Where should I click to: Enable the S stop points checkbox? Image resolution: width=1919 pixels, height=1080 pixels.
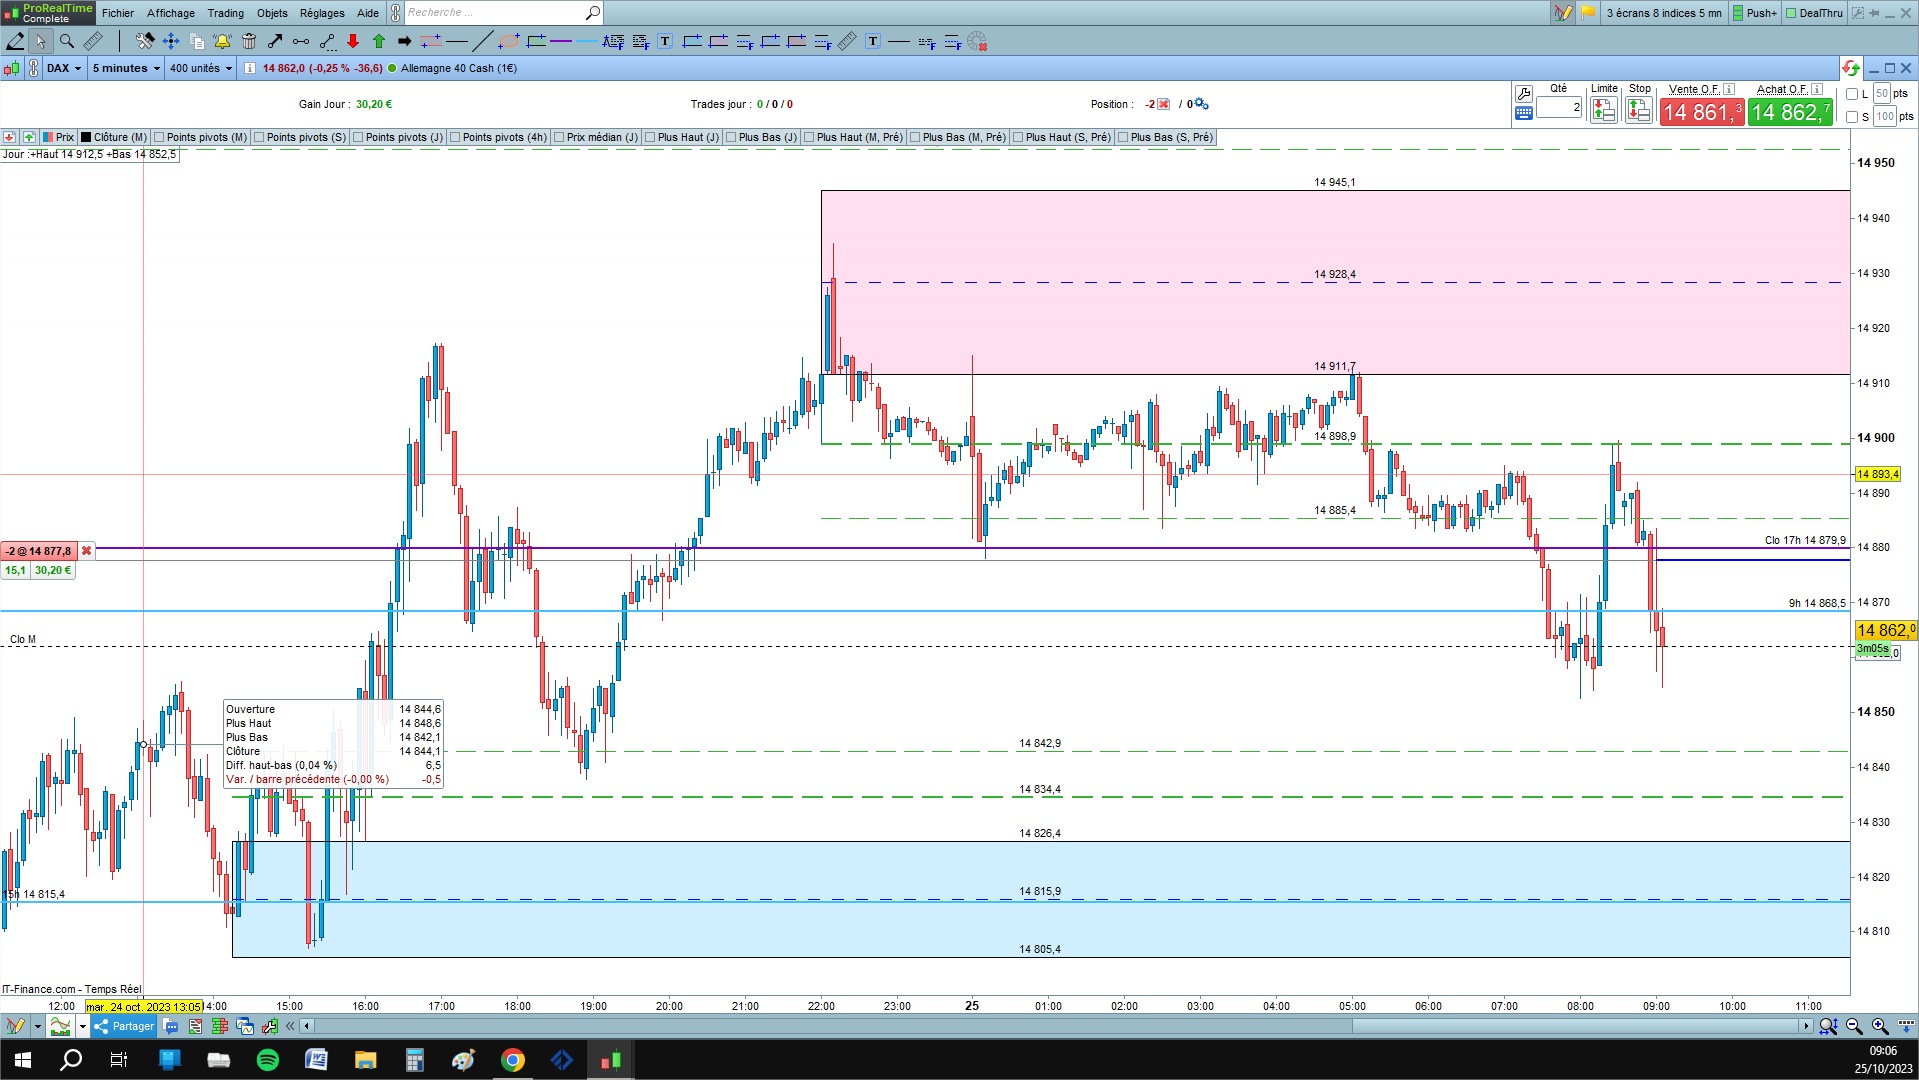coord(1852,117)
